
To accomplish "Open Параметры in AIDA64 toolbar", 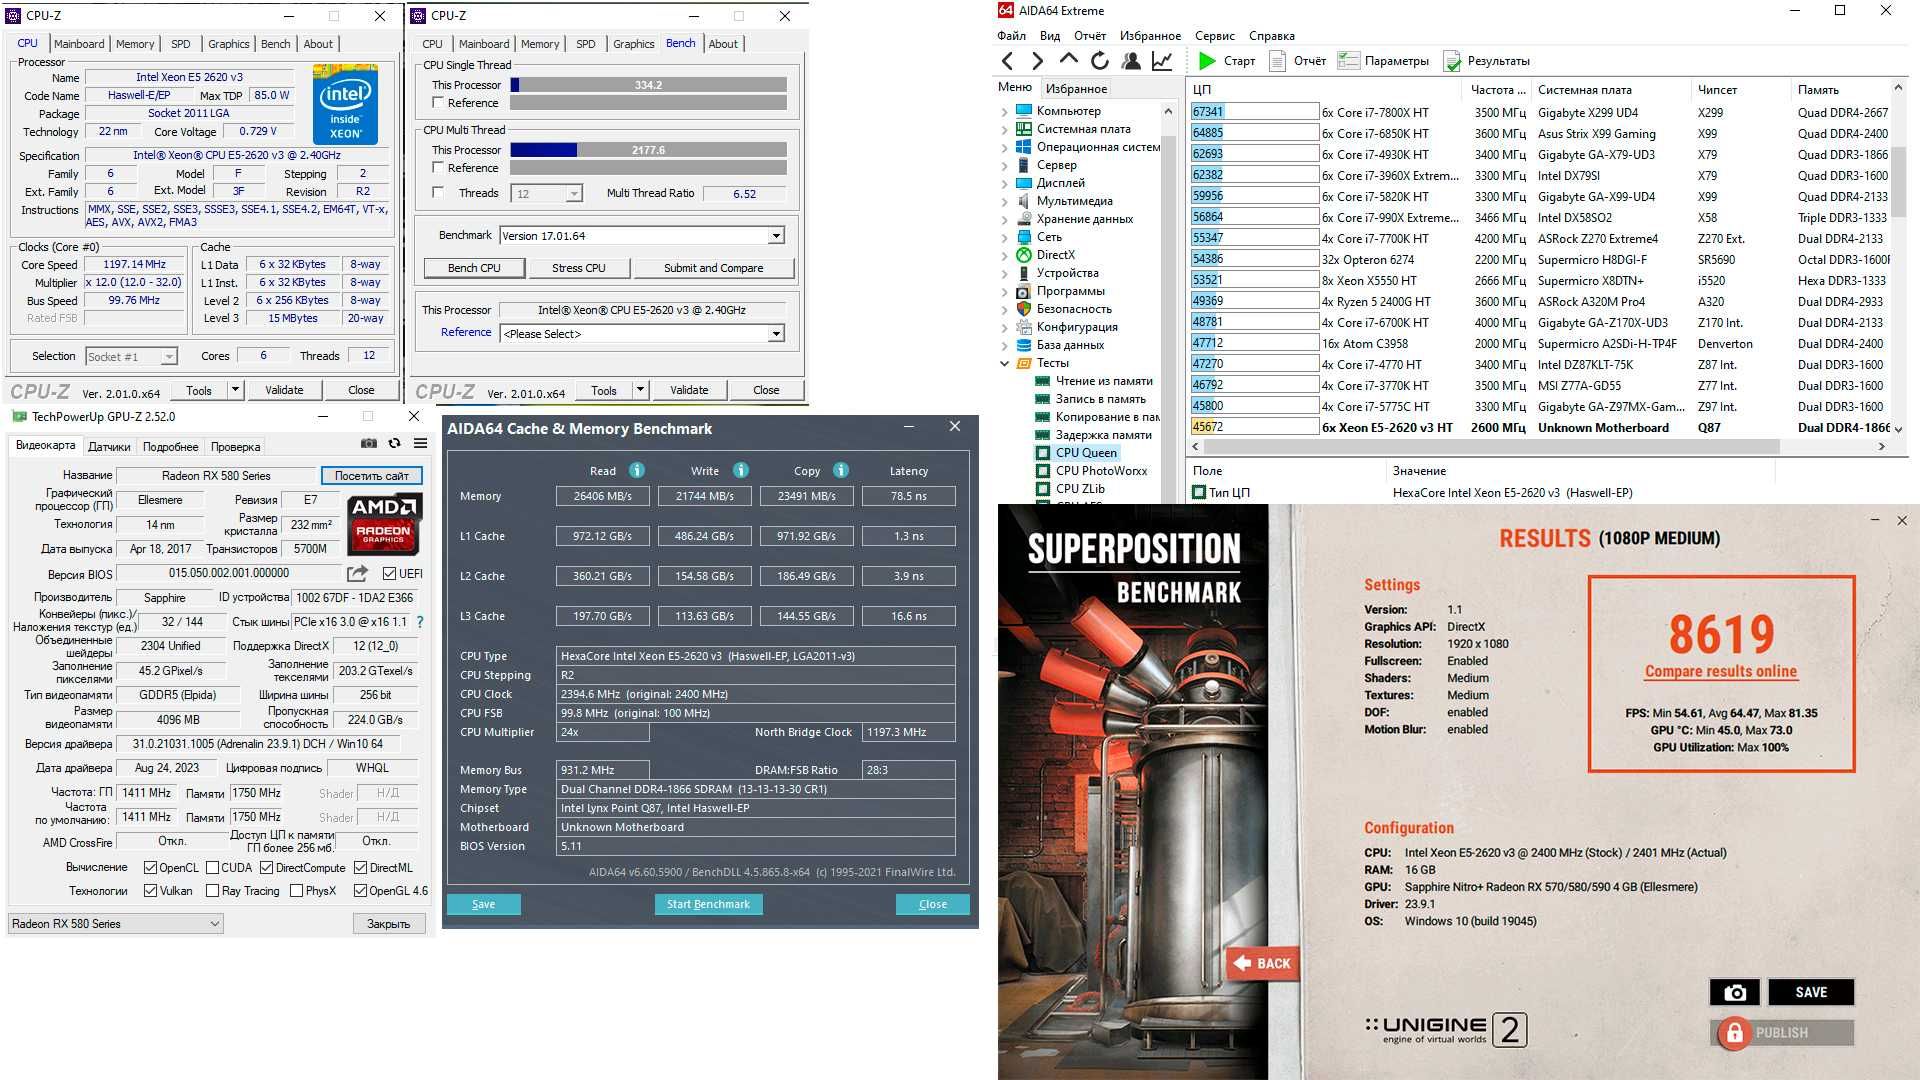I will pyautogui.click(x=1383, y=61).
